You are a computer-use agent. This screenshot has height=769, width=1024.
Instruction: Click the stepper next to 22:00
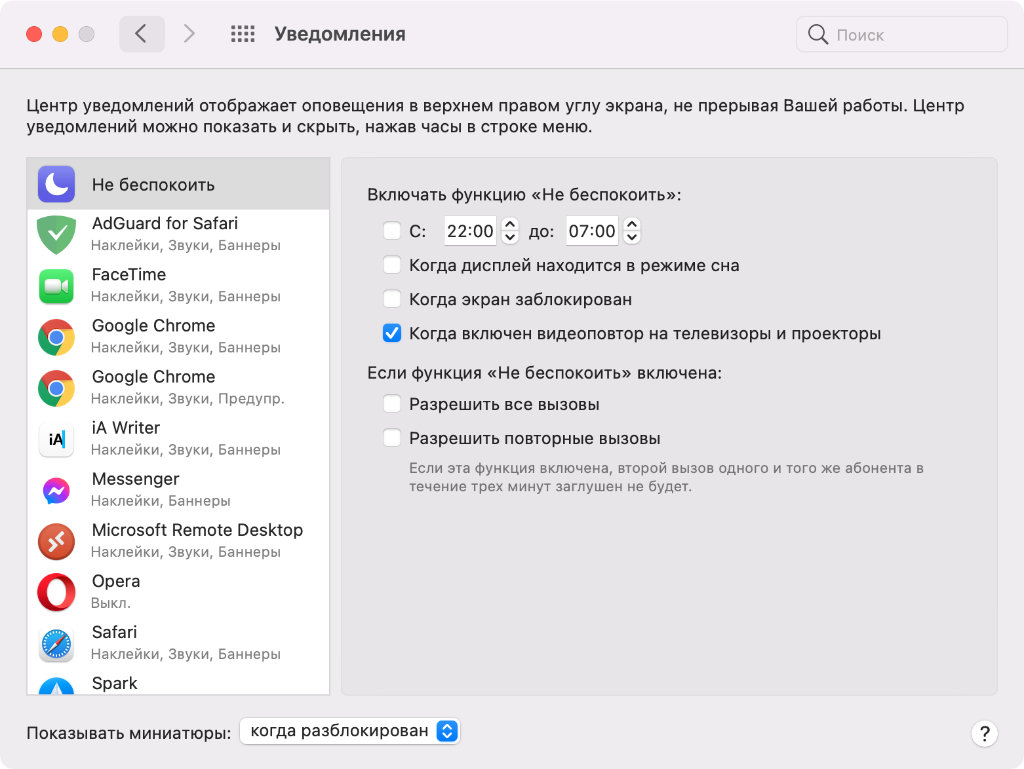coord(510,231)
